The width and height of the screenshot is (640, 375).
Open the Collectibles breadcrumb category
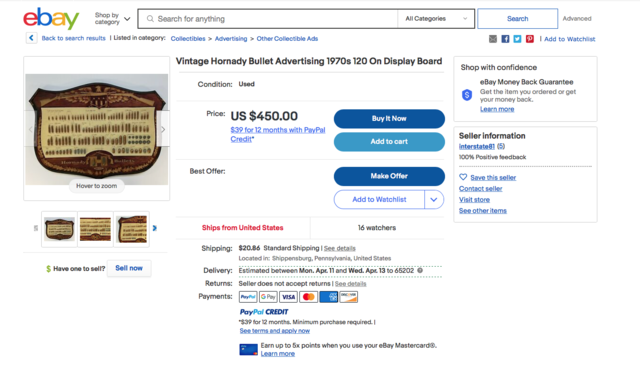188,38
